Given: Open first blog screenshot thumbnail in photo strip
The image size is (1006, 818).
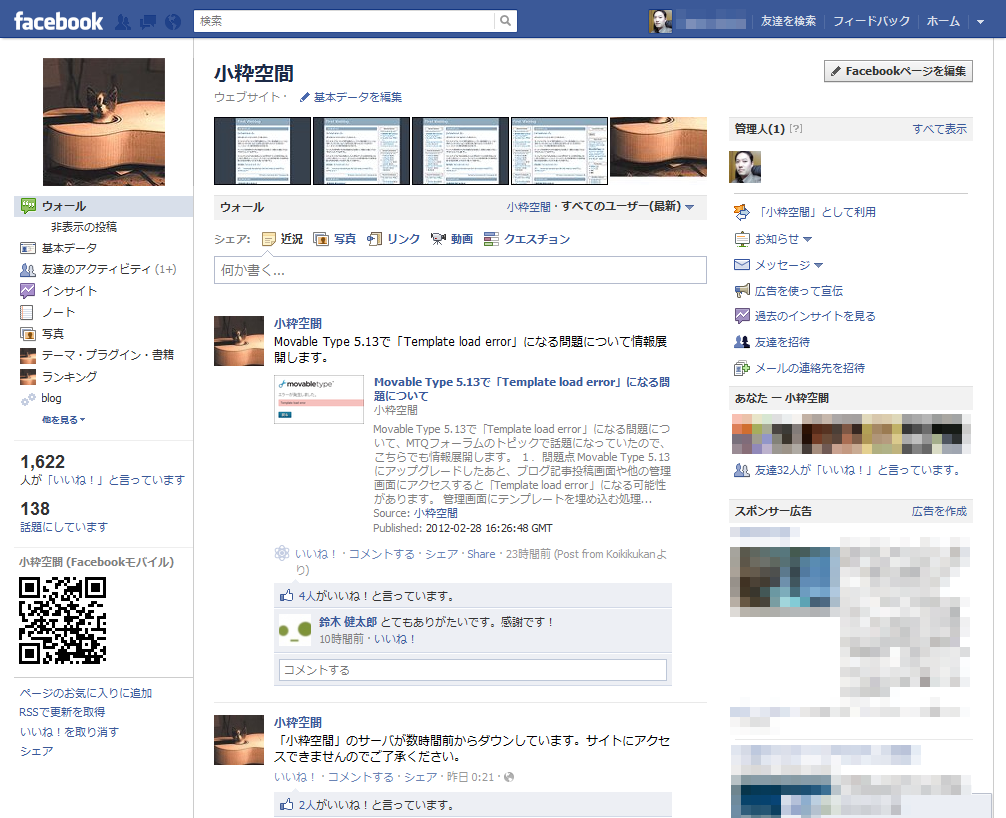Looking at the screenshot, I should pyautogui.click(x=262, y=151).
